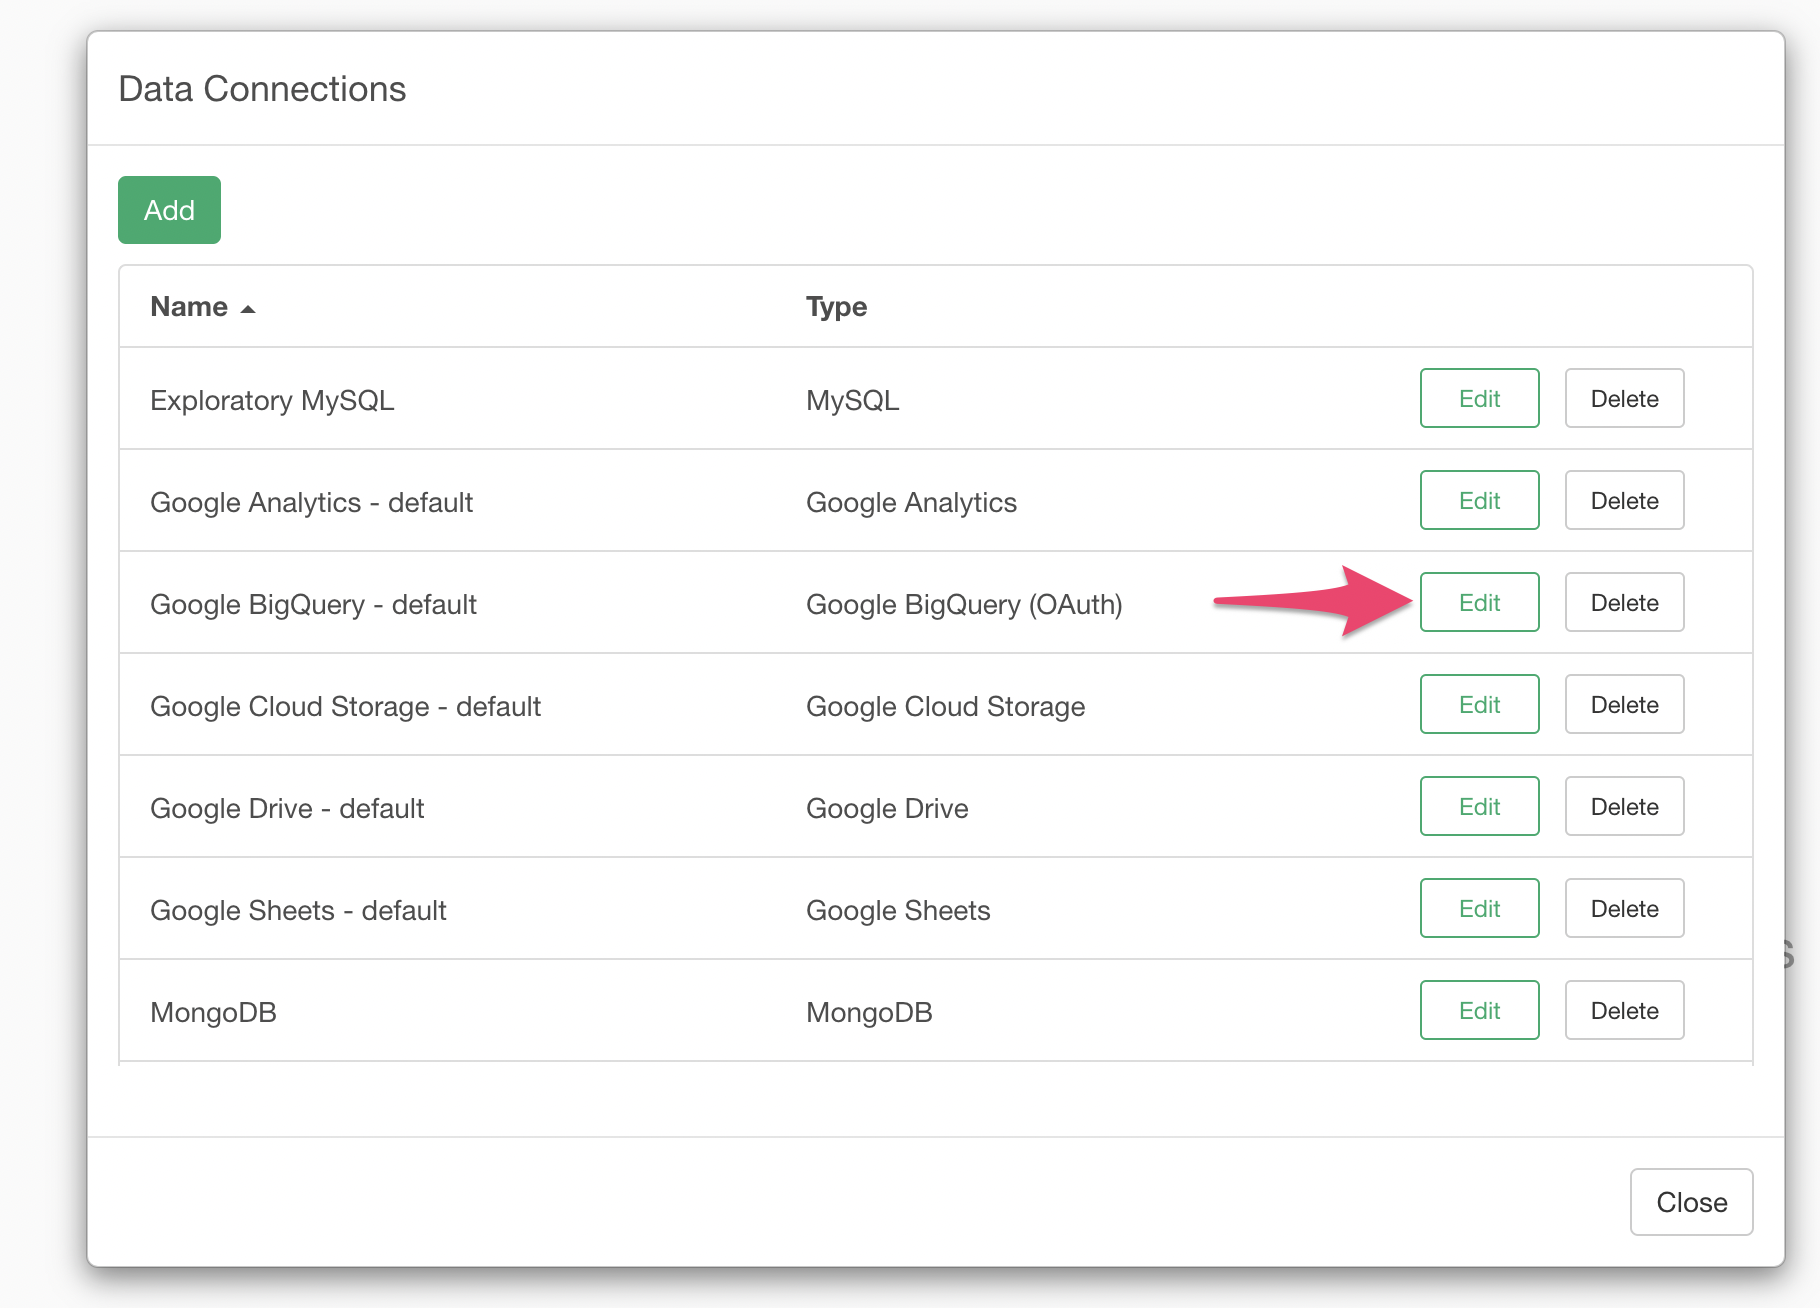This screenshot has height=1308, width=1820.
Task: Delete the Google Drive connection
Action: coord(1624,806)
